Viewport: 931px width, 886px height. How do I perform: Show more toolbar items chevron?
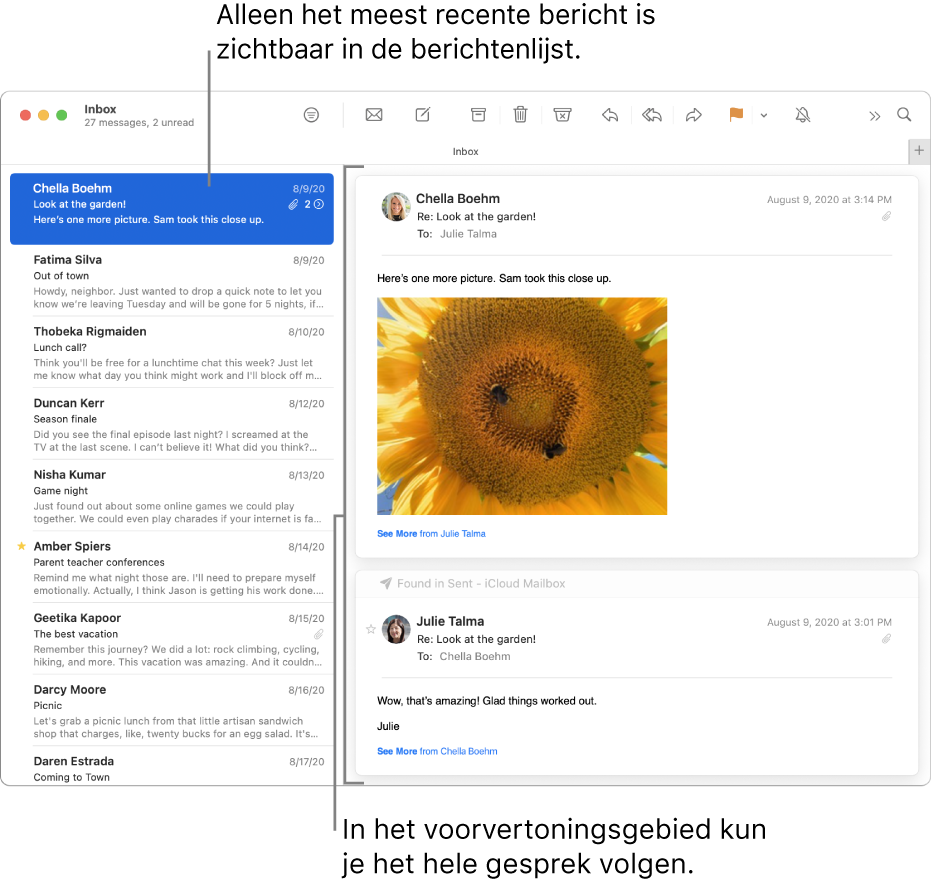point(875,116)
